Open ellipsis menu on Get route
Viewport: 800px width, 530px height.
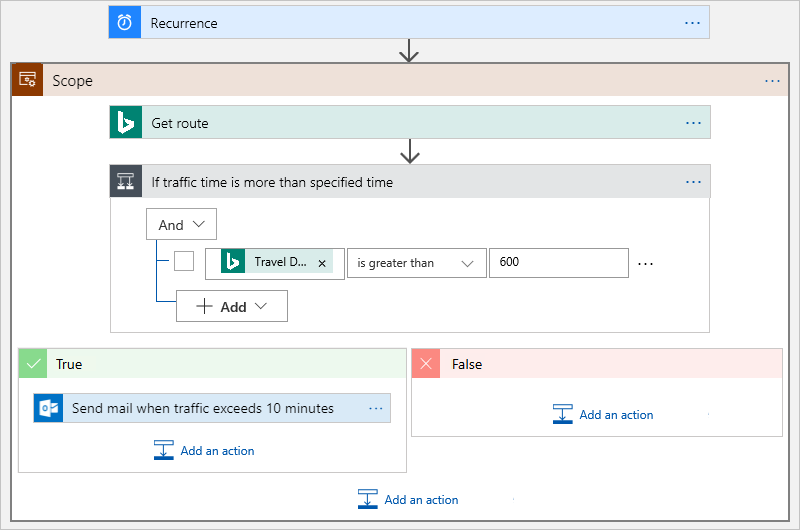pyautogui.click(x=693, y=123)
